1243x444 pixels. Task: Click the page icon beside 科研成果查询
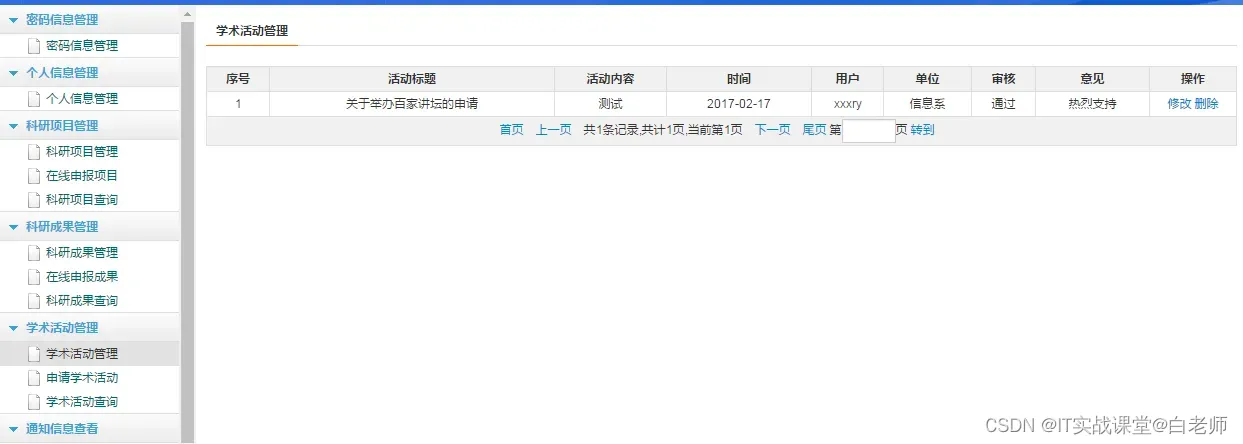pyautogui.click(x=34, y=301)
